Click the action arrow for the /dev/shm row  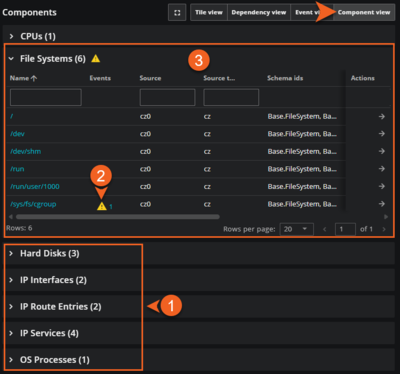pyautogui.click(x=382, y=151)
